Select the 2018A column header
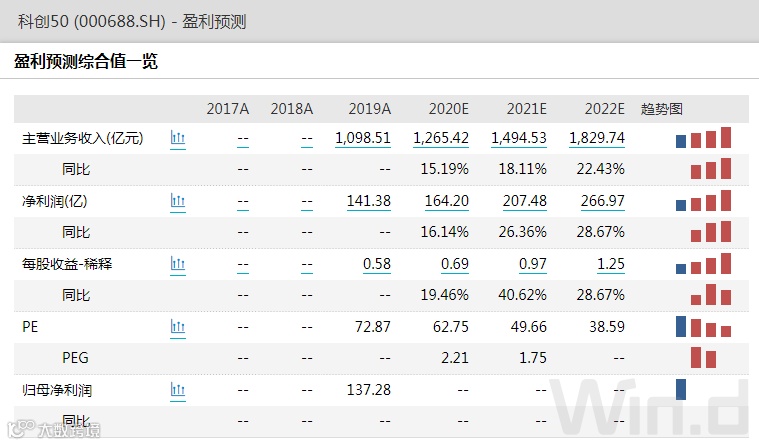759x445 pixels. pyautogui.click(x=291, y=108)
